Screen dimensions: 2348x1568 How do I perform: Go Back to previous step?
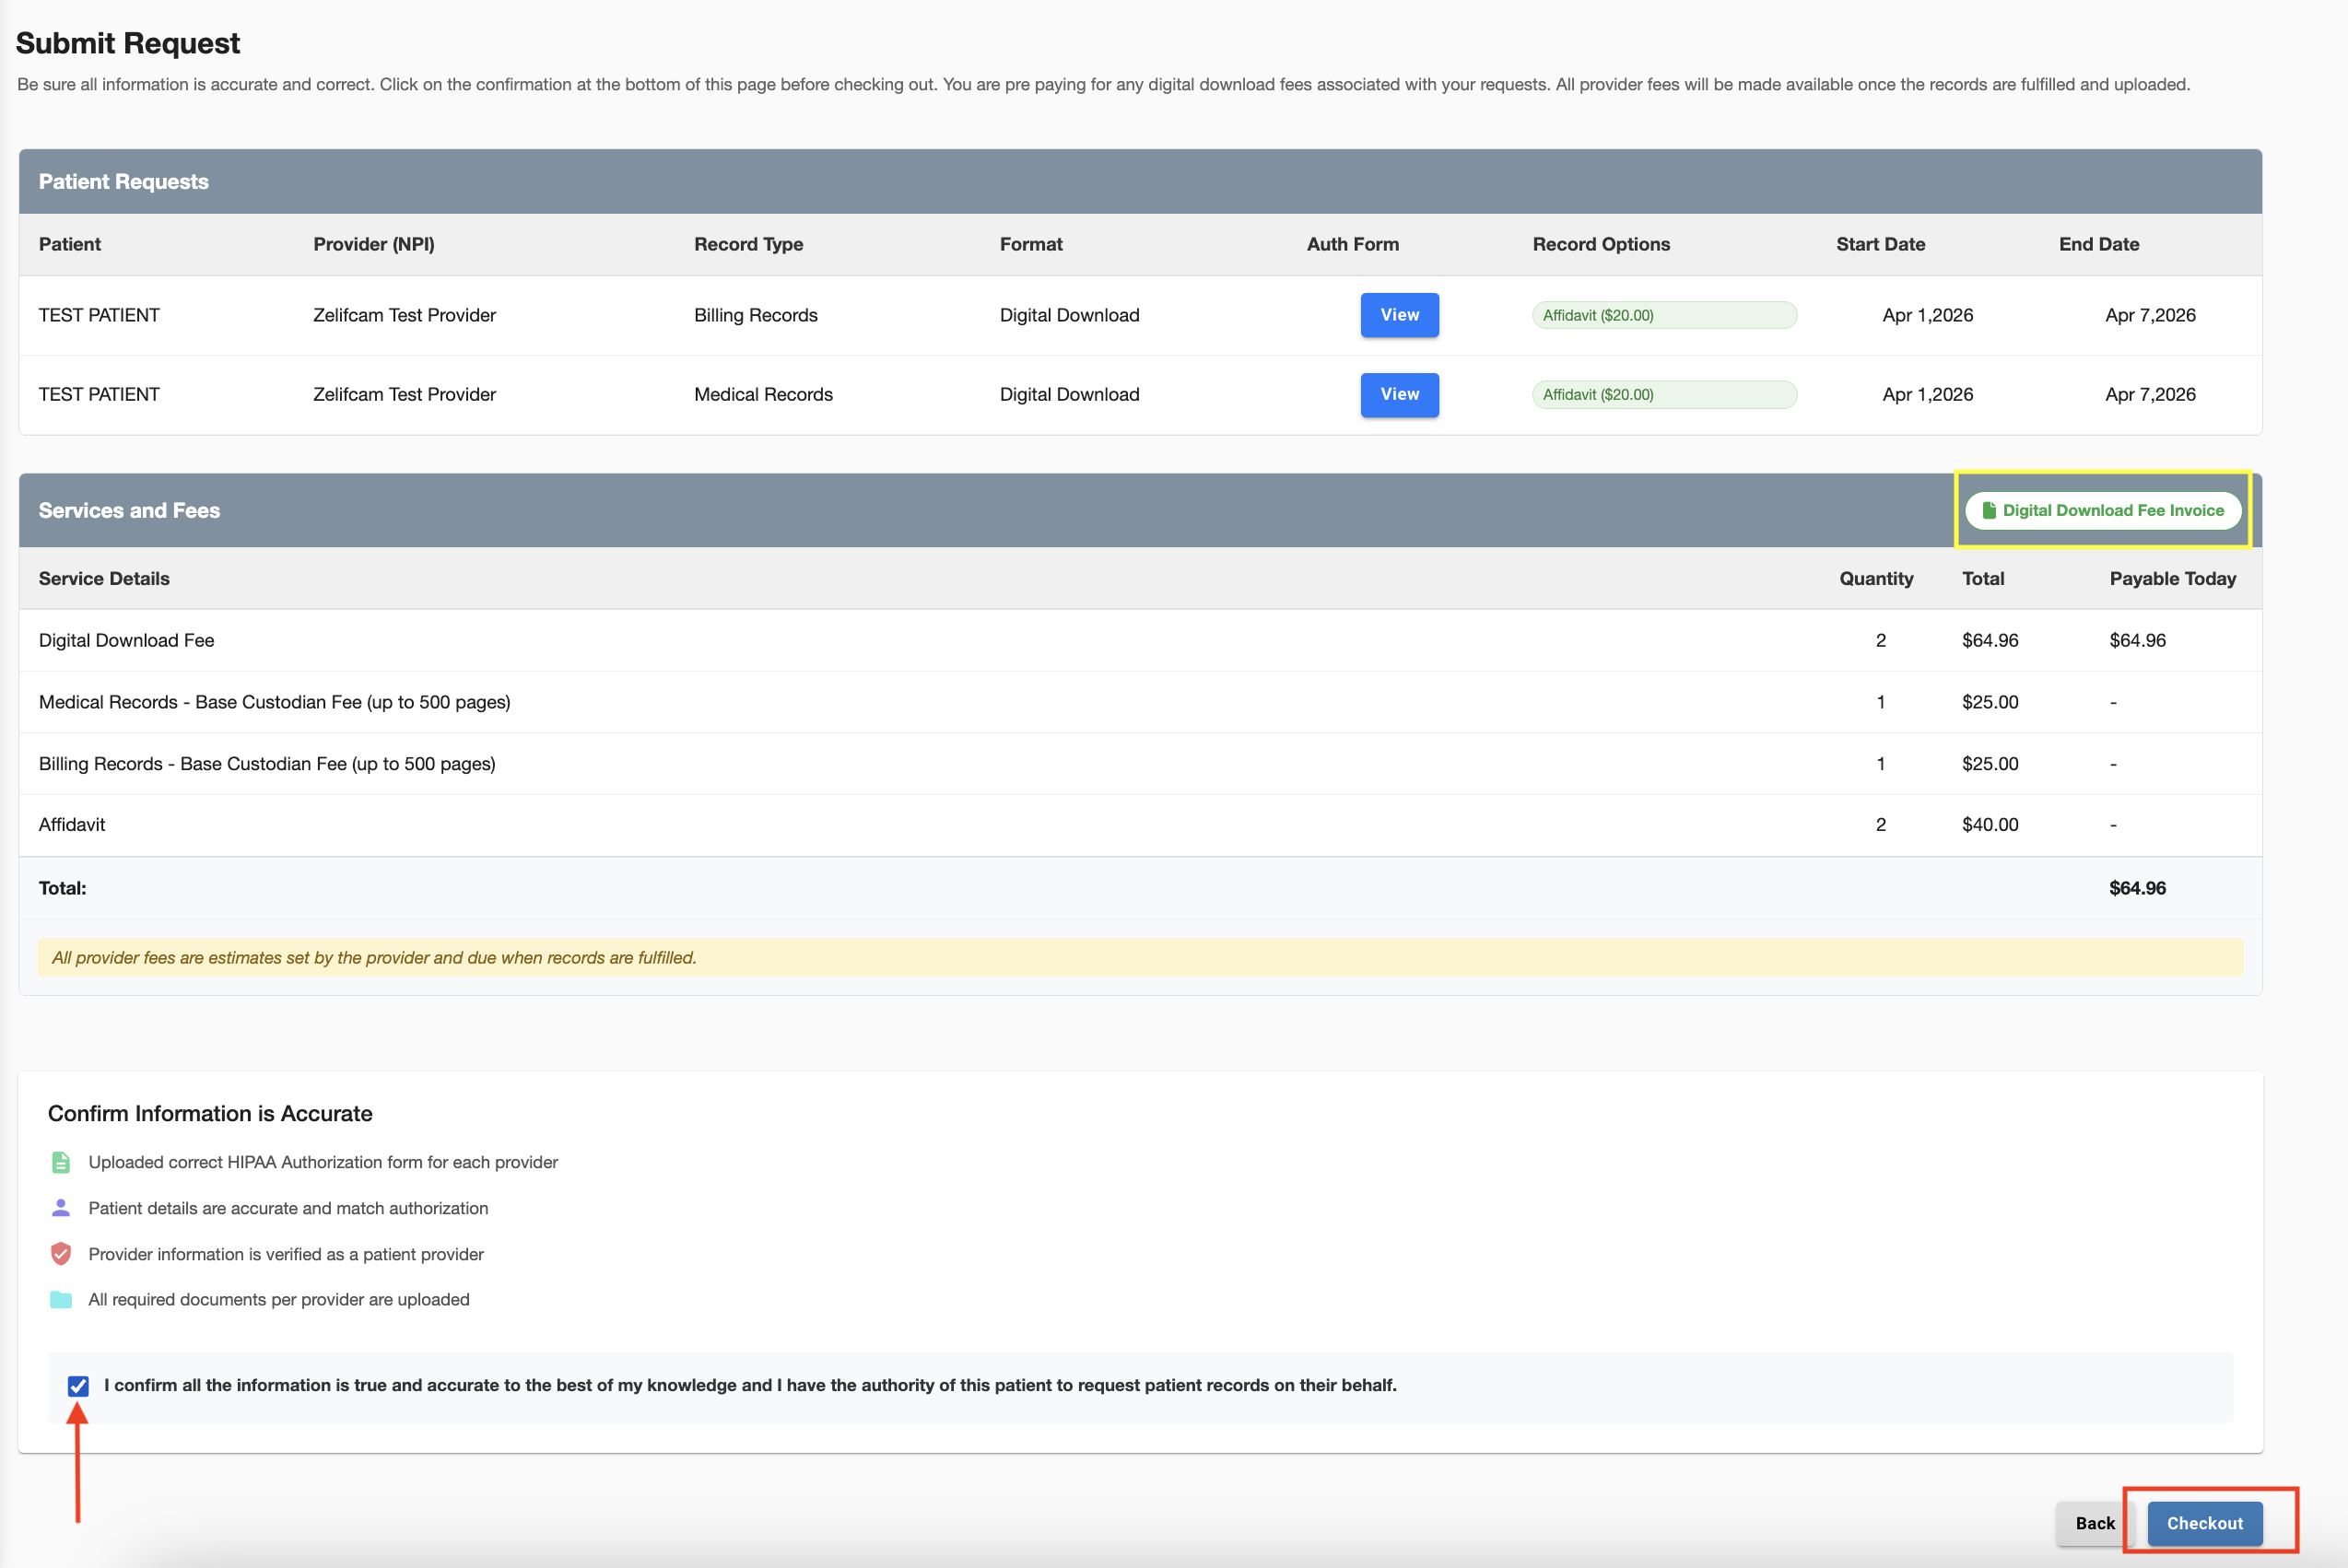[2094, 1523]
